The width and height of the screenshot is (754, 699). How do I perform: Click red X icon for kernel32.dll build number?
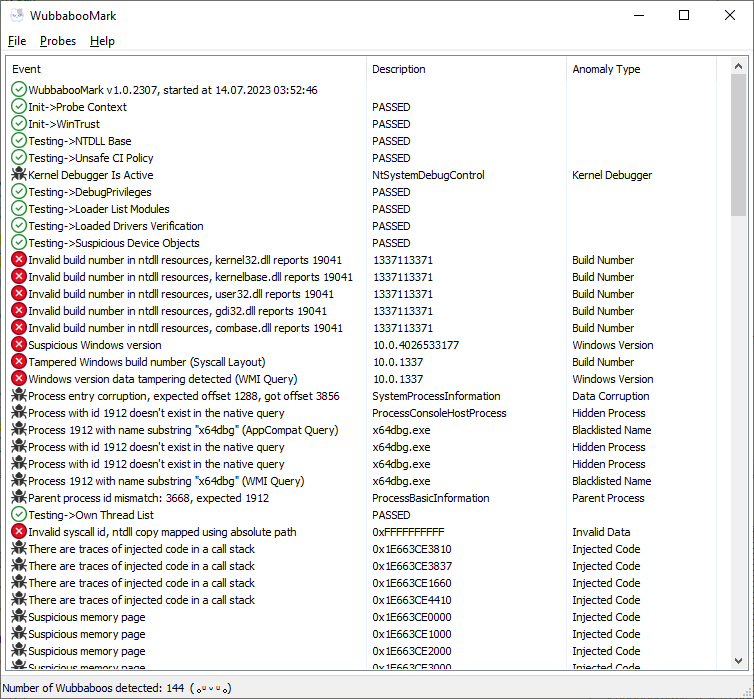(19, 260)
